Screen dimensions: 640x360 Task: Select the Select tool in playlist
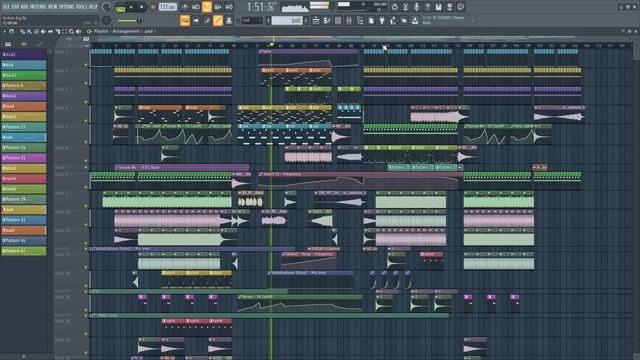[64, 31]
